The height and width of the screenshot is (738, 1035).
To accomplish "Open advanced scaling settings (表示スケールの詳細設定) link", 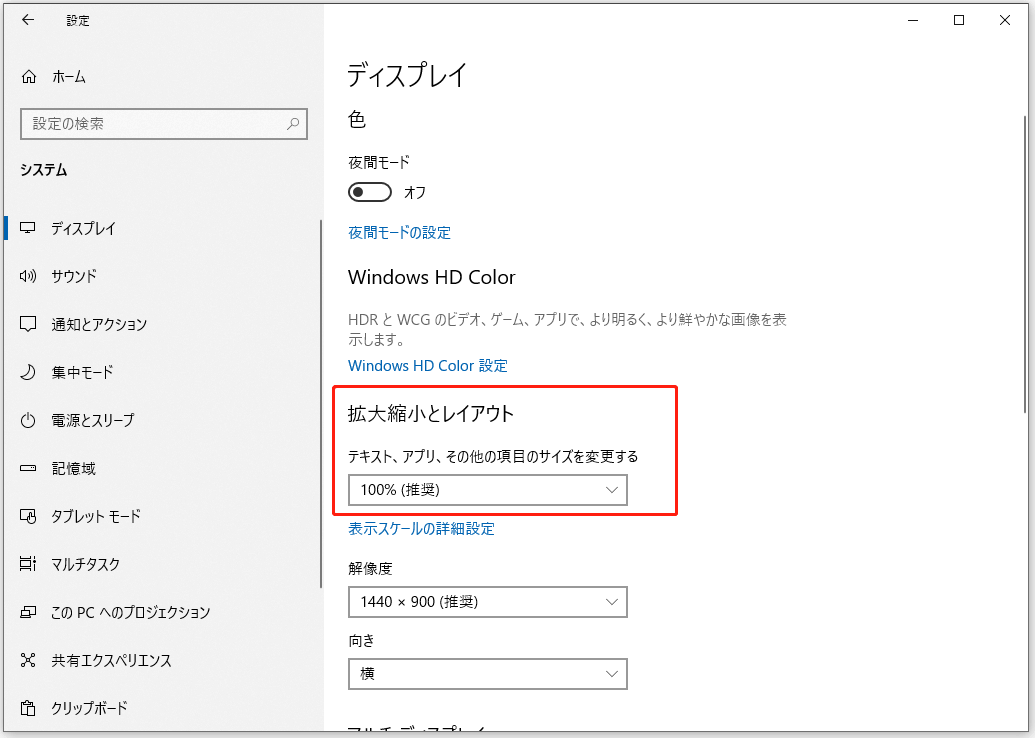I will pyautogui.click(x=421, y=529).
